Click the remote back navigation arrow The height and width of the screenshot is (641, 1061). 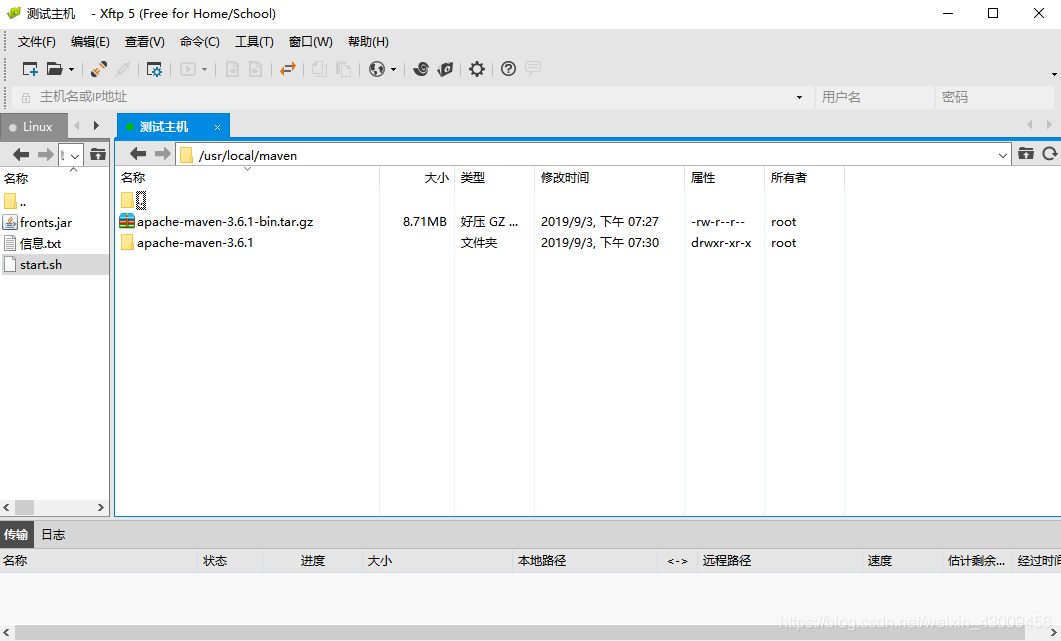coord(137,154)
